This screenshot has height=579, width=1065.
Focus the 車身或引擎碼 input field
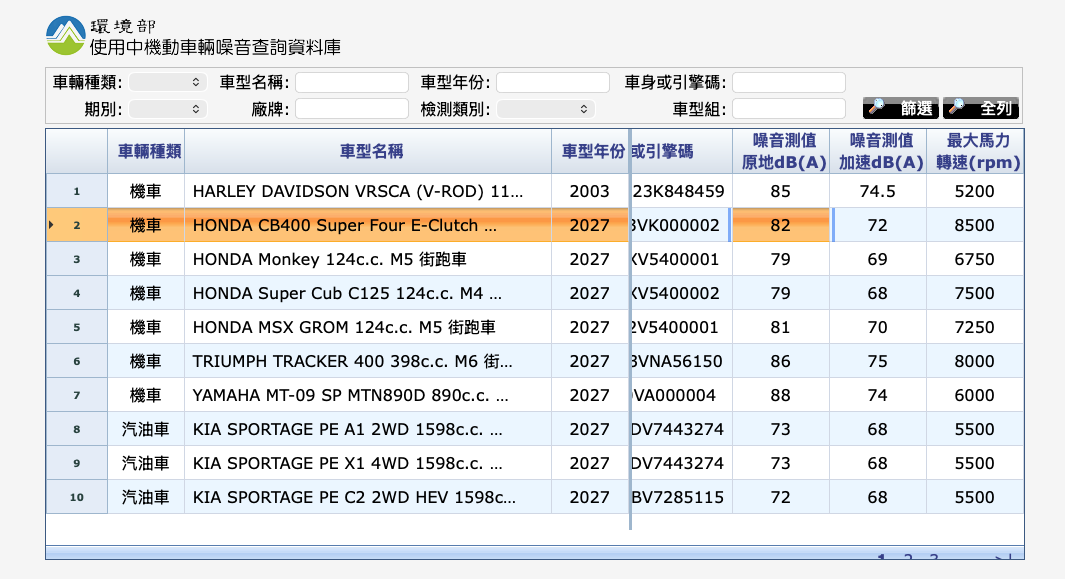tap(789, 82)
